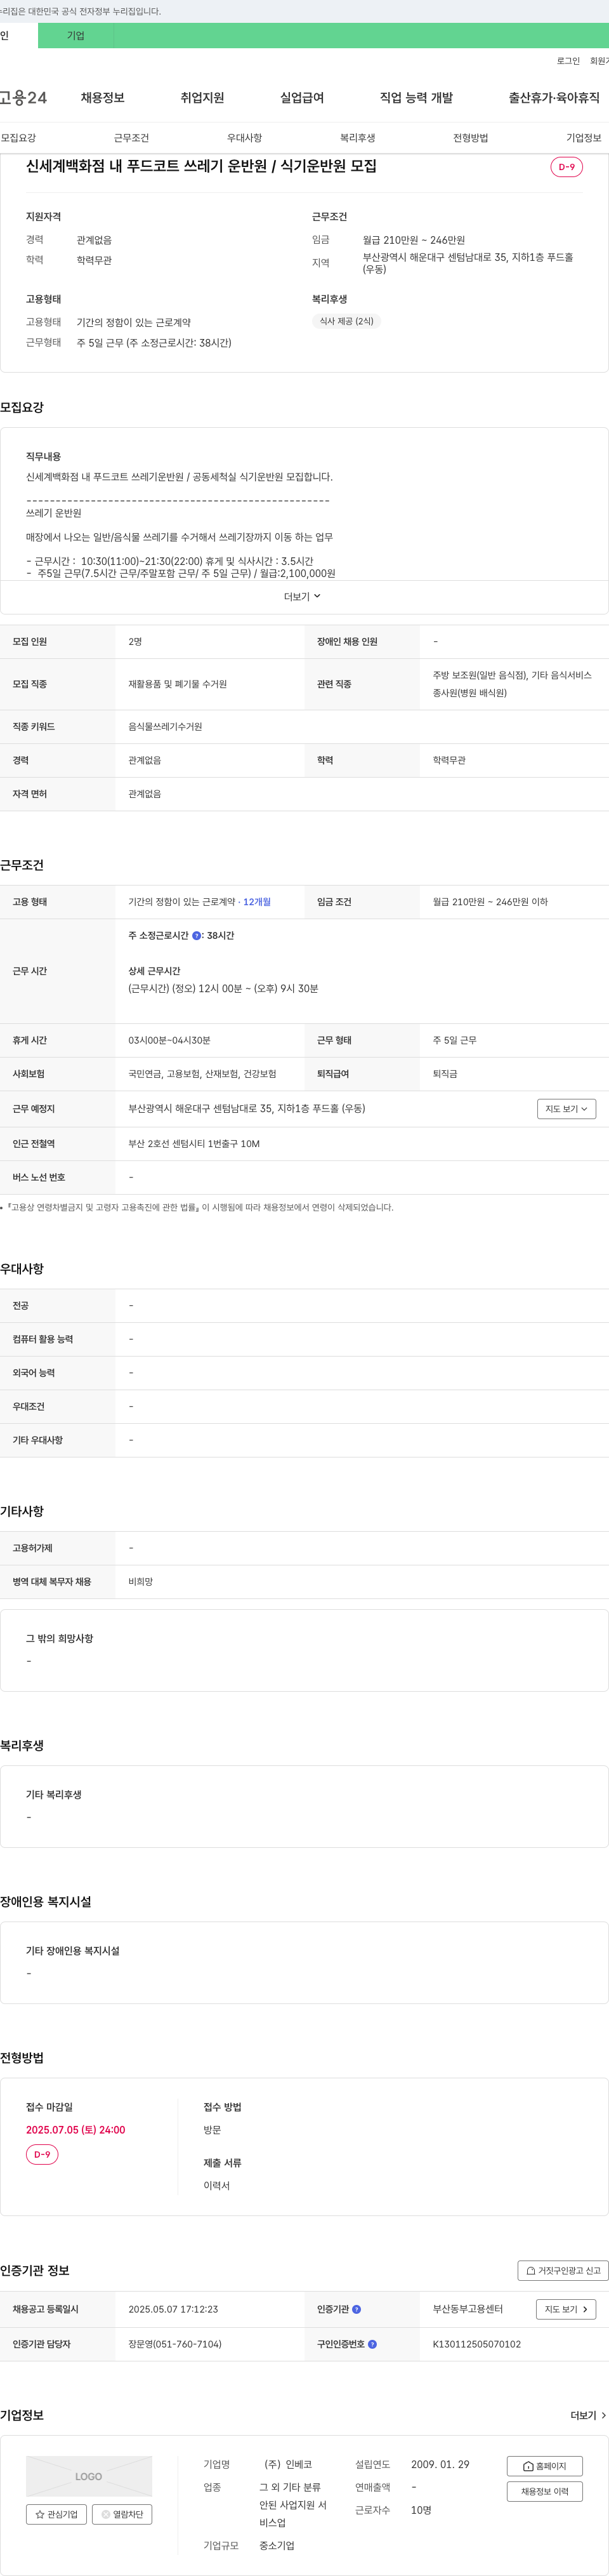This screenshot has width=609, height=2576.
Task: Click 부산 2호선 센텀시티 1번출구 10M text
Action: click(x=194, y=1144)
